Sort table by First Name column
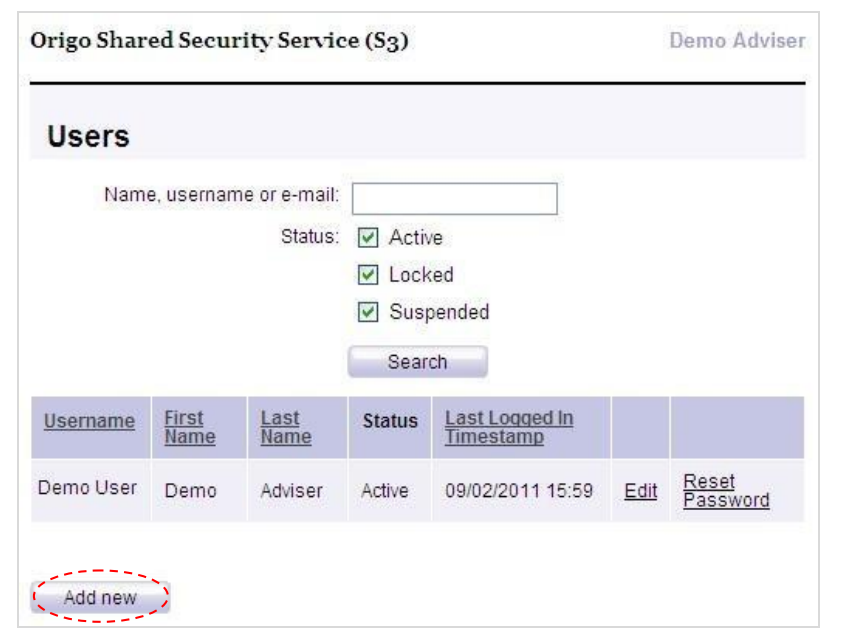This screenshot has width=859, height=641. [x=190, y=427]
